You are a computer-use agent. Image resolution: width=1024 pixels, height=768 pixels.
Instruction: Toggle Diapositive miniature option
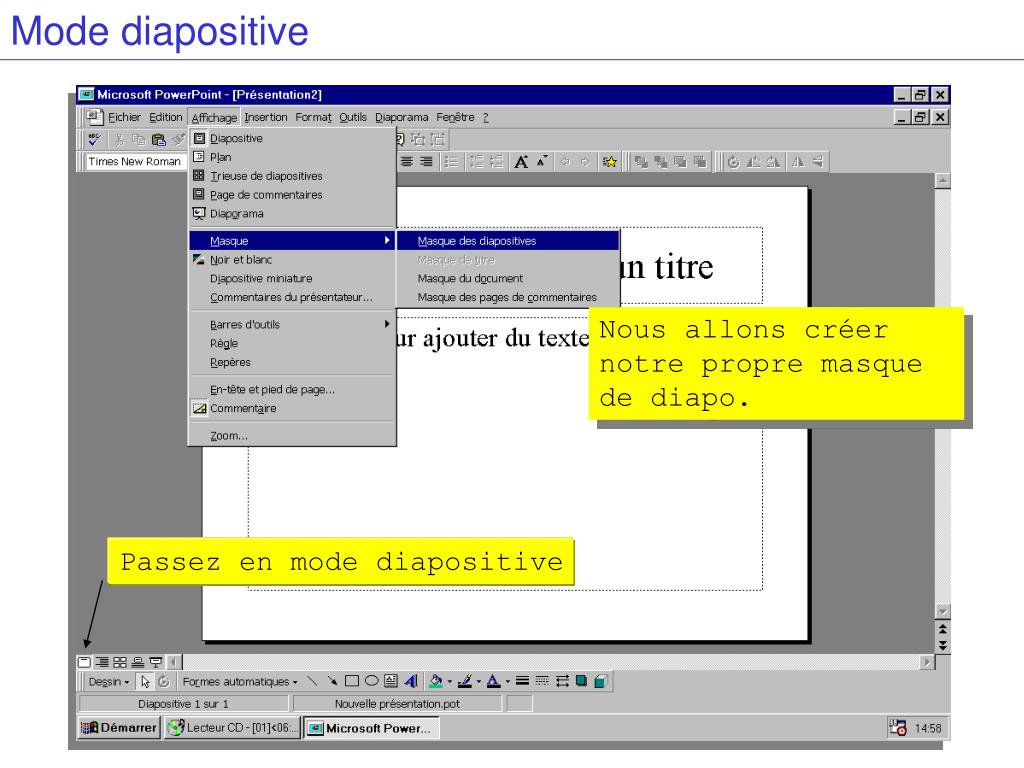click(292, 278)
